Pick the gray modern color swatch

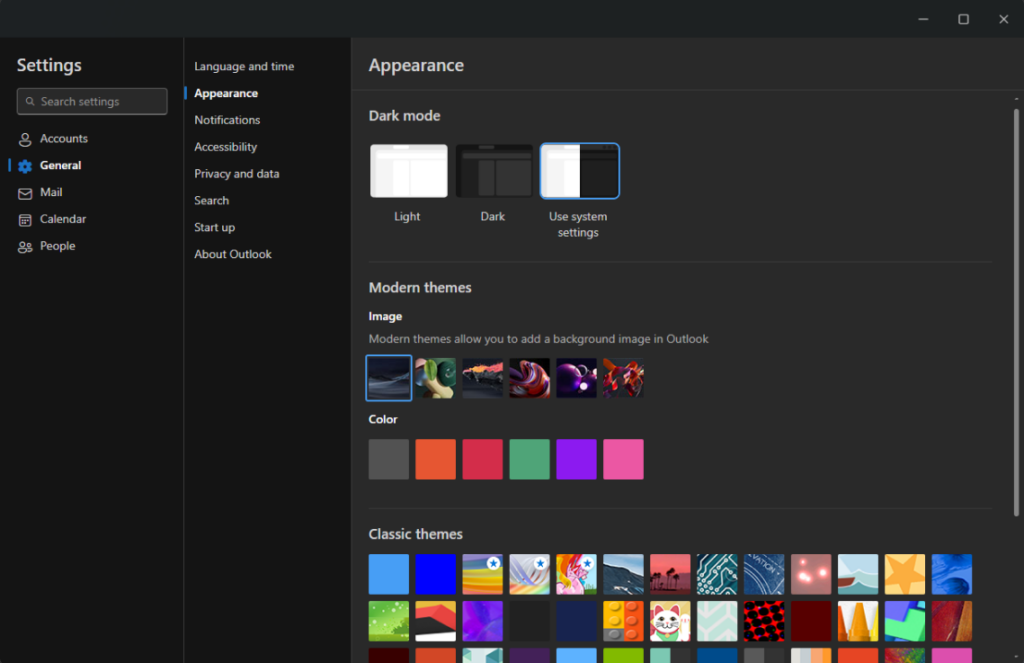point(389,459)
